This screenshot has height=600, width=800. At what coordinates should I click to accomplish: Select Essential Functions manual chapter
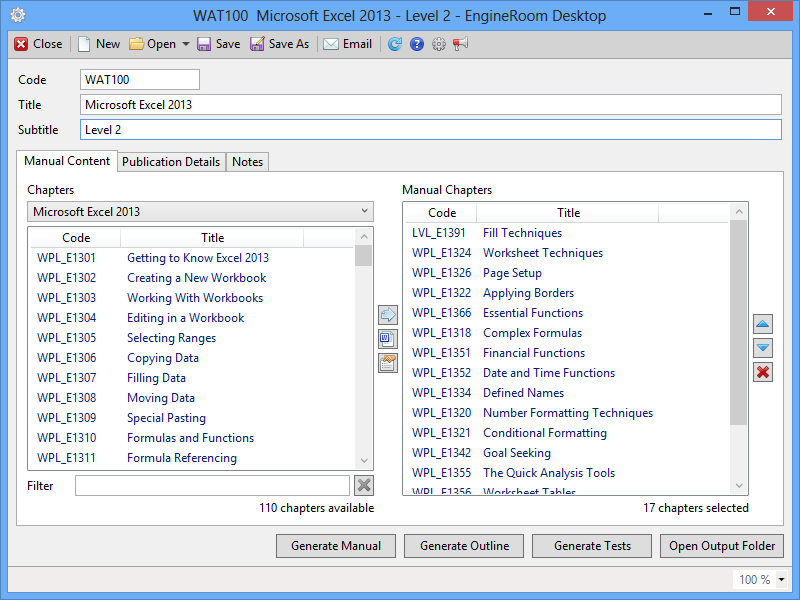(x=567, y=313)
